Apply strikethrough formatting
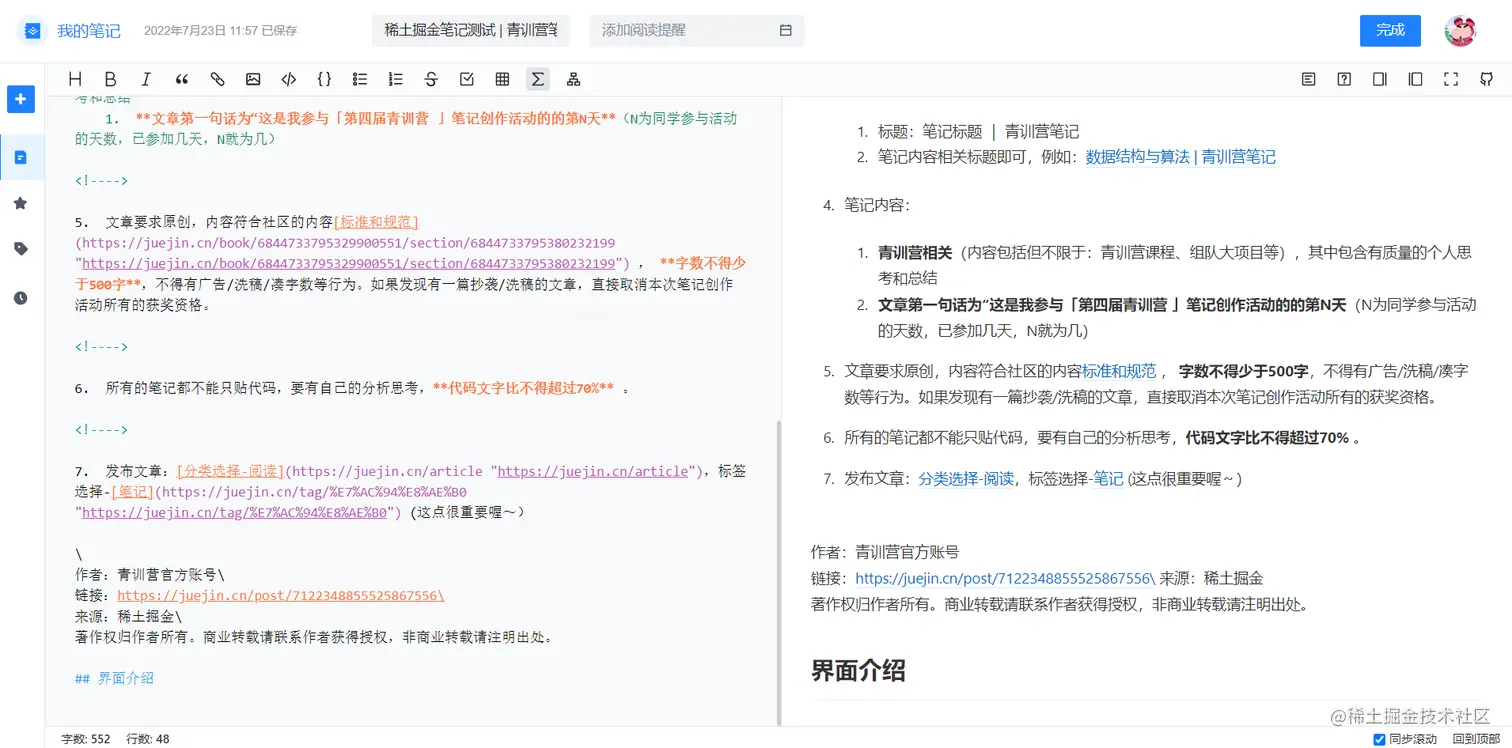This screenshot has width=1512, height=748. click(431, 79)
